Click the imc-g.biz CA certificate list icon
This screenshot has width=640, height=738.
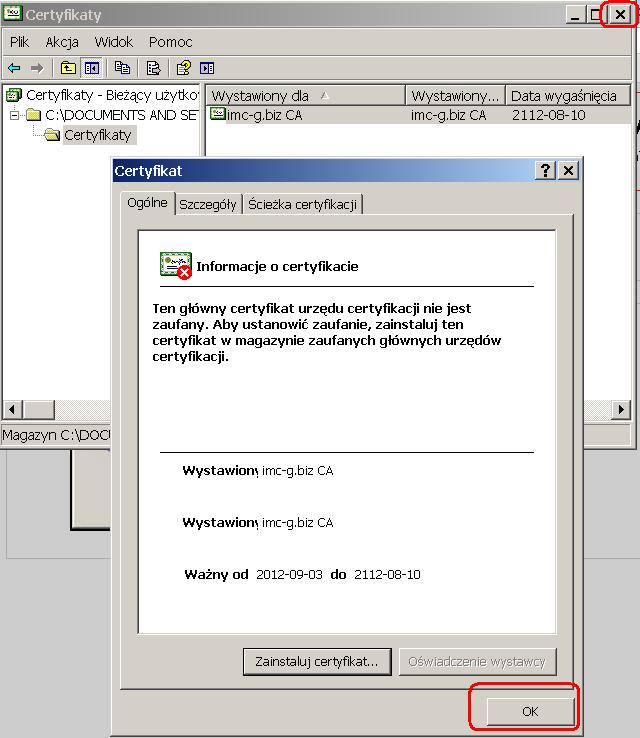pos(218,115)
